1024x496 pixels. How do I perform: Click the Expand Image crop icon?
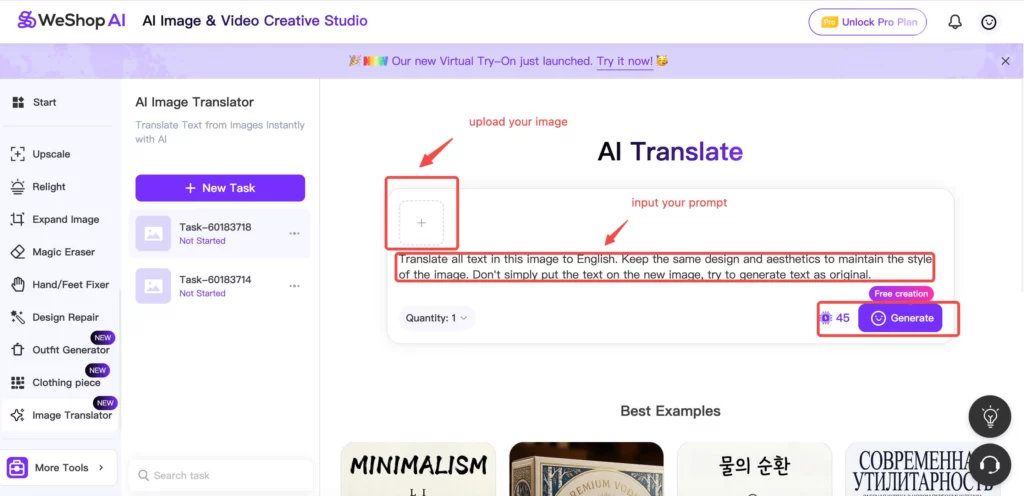[18, 220]
